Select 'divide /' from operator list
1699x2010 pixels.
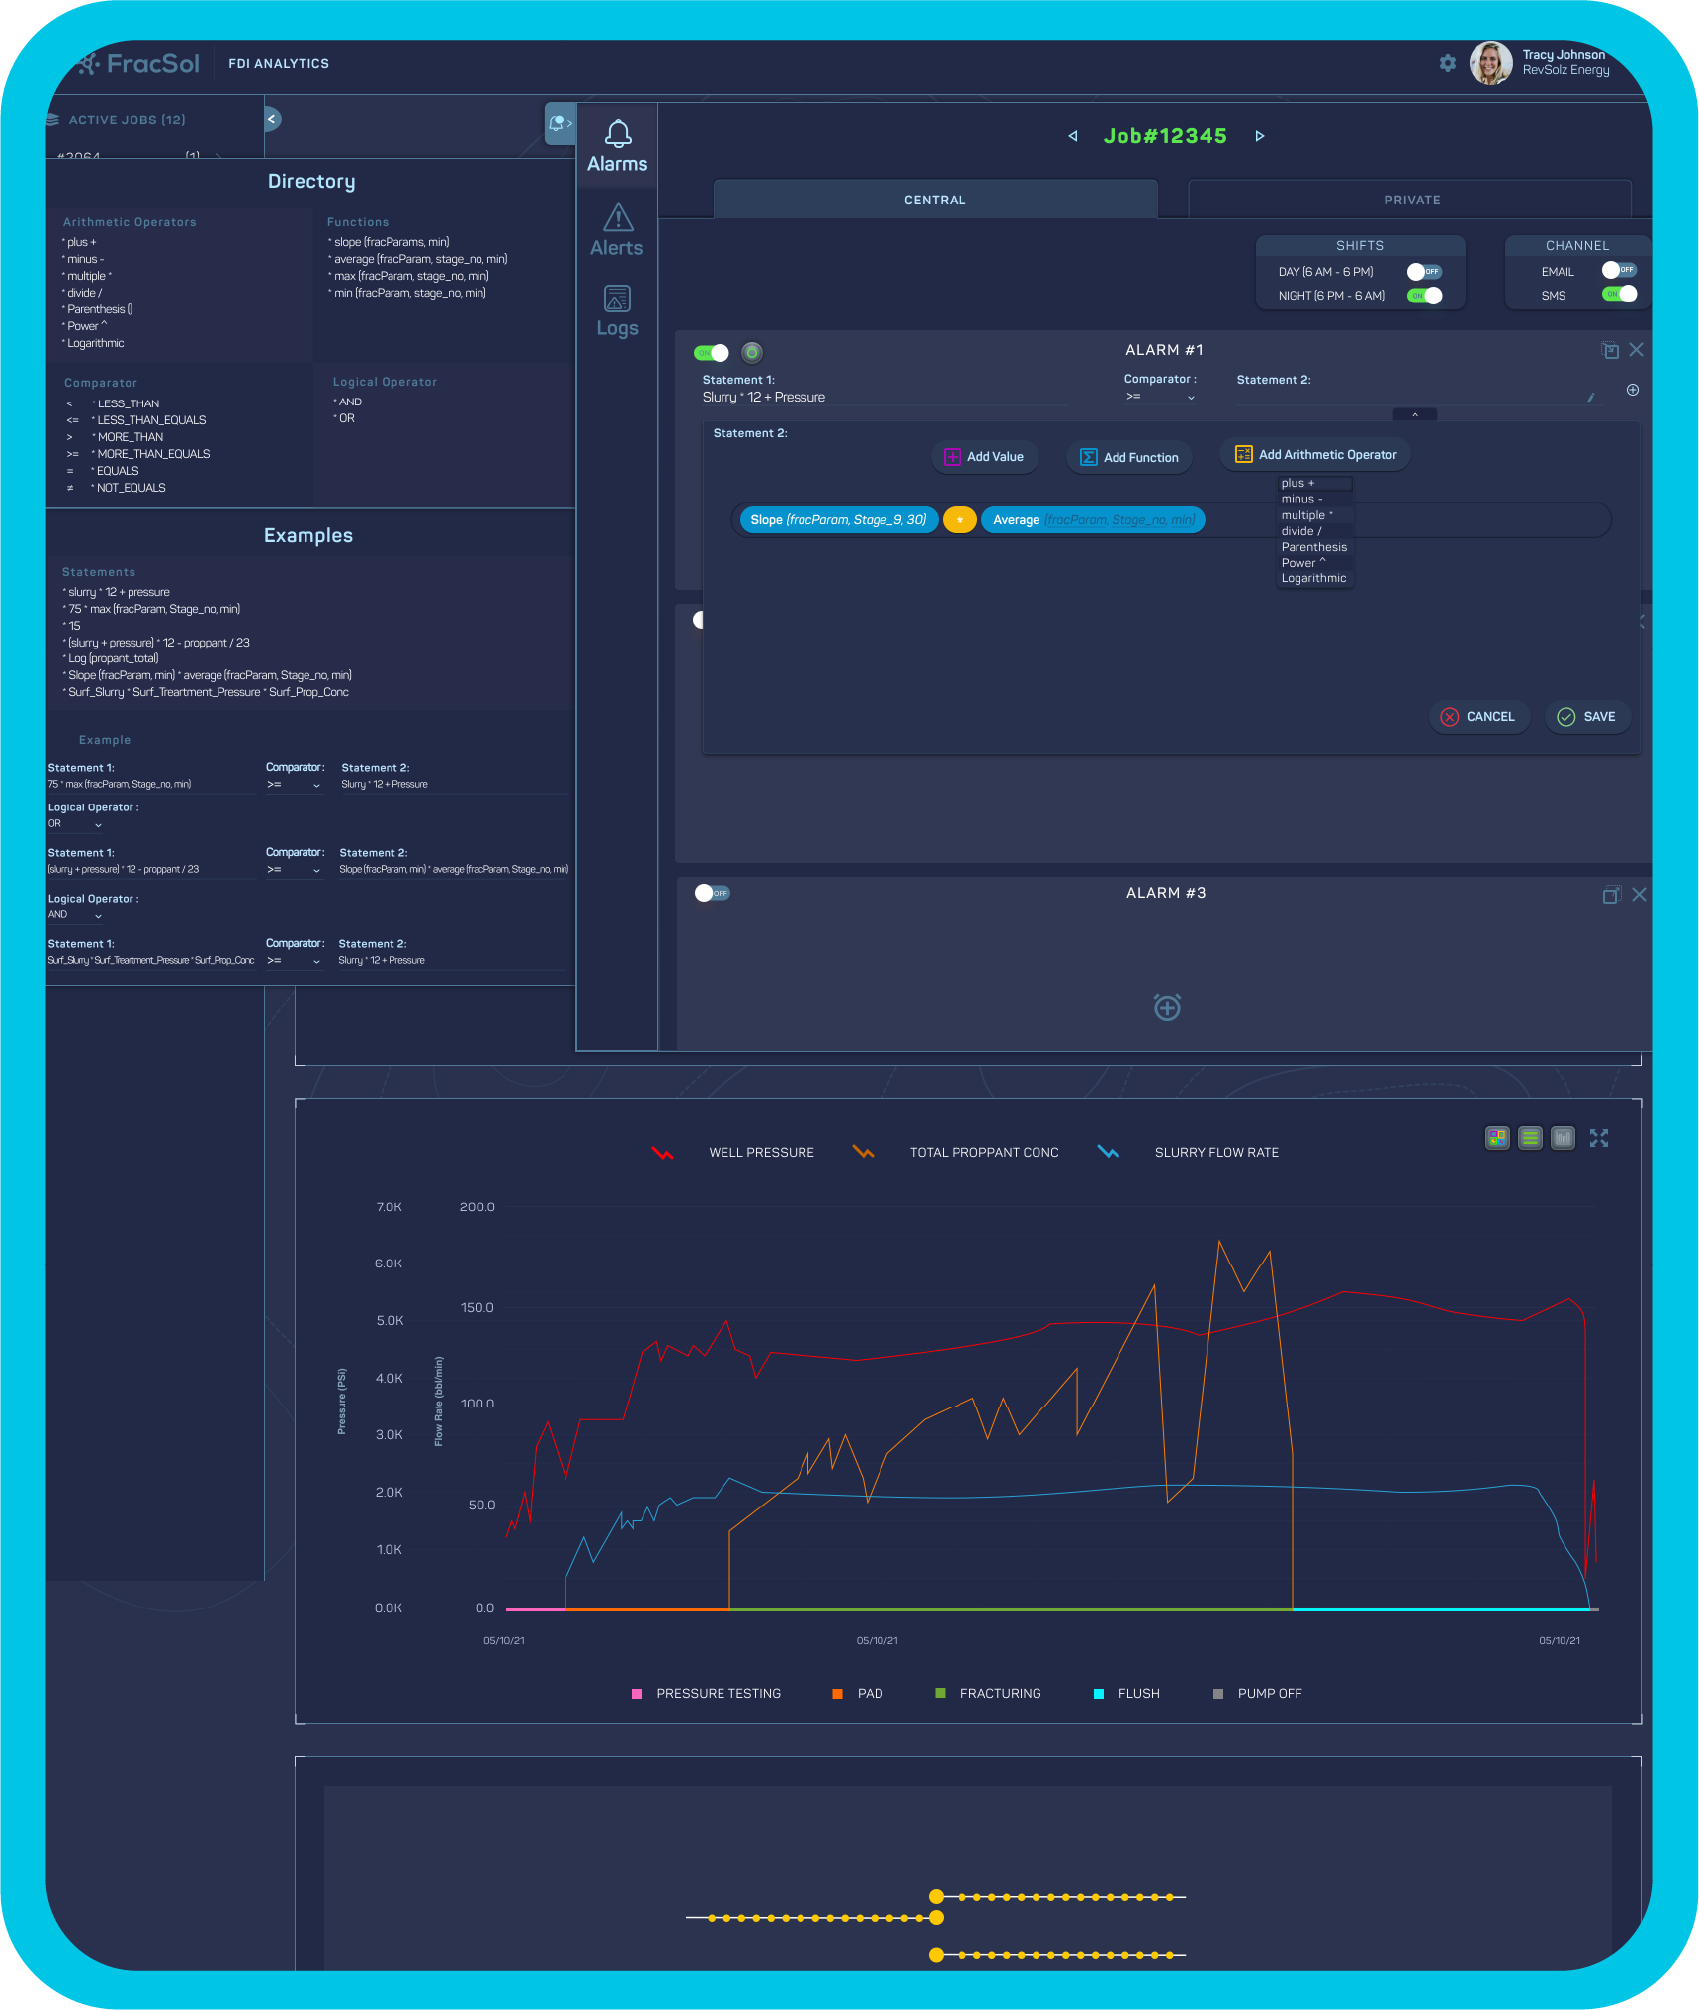[x=1301, y=531]
